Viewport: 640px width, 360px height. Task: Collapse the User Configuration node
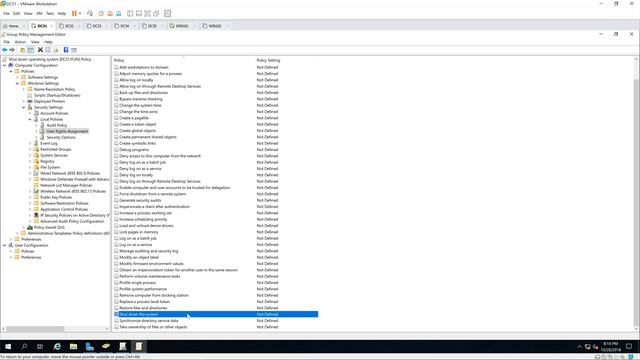pyautogui.click(x=5, y=245)
